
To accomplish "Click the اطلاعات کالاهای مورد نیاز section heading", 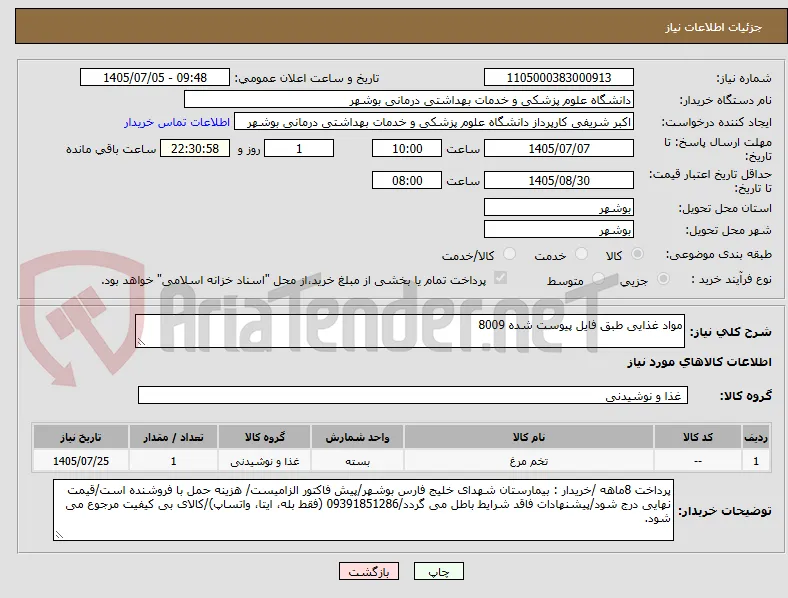I will click(699, 362).
